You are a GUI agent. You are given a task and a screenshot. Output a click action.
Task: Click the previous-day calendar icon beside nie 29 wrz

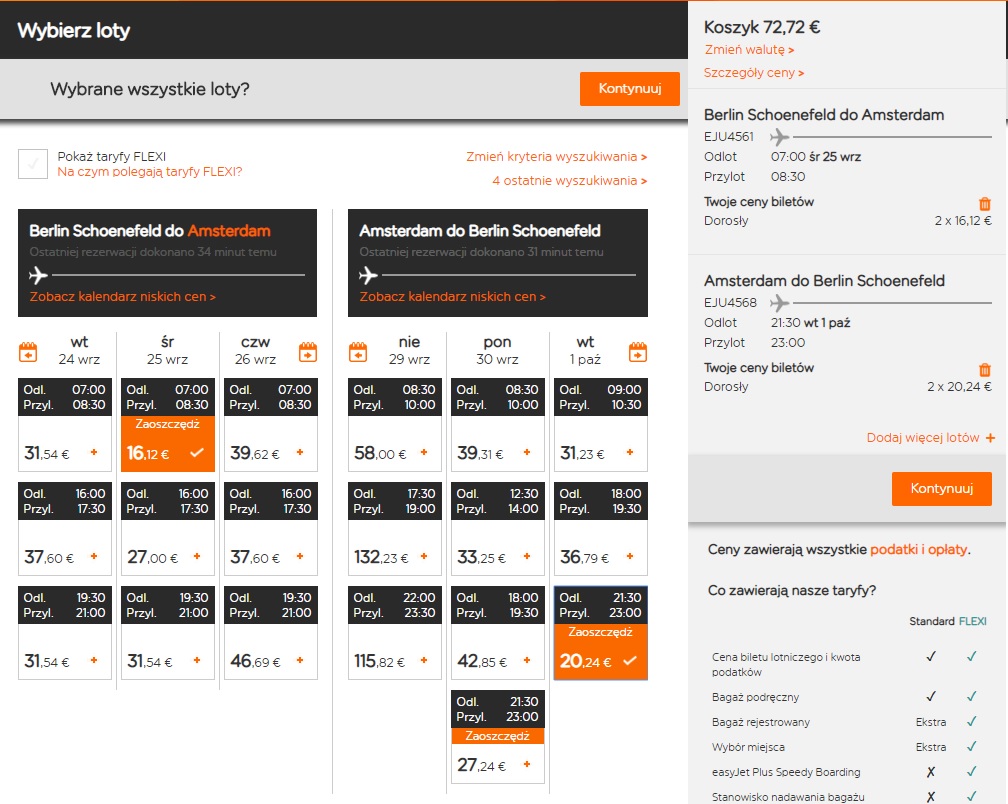tap(358, 352)
